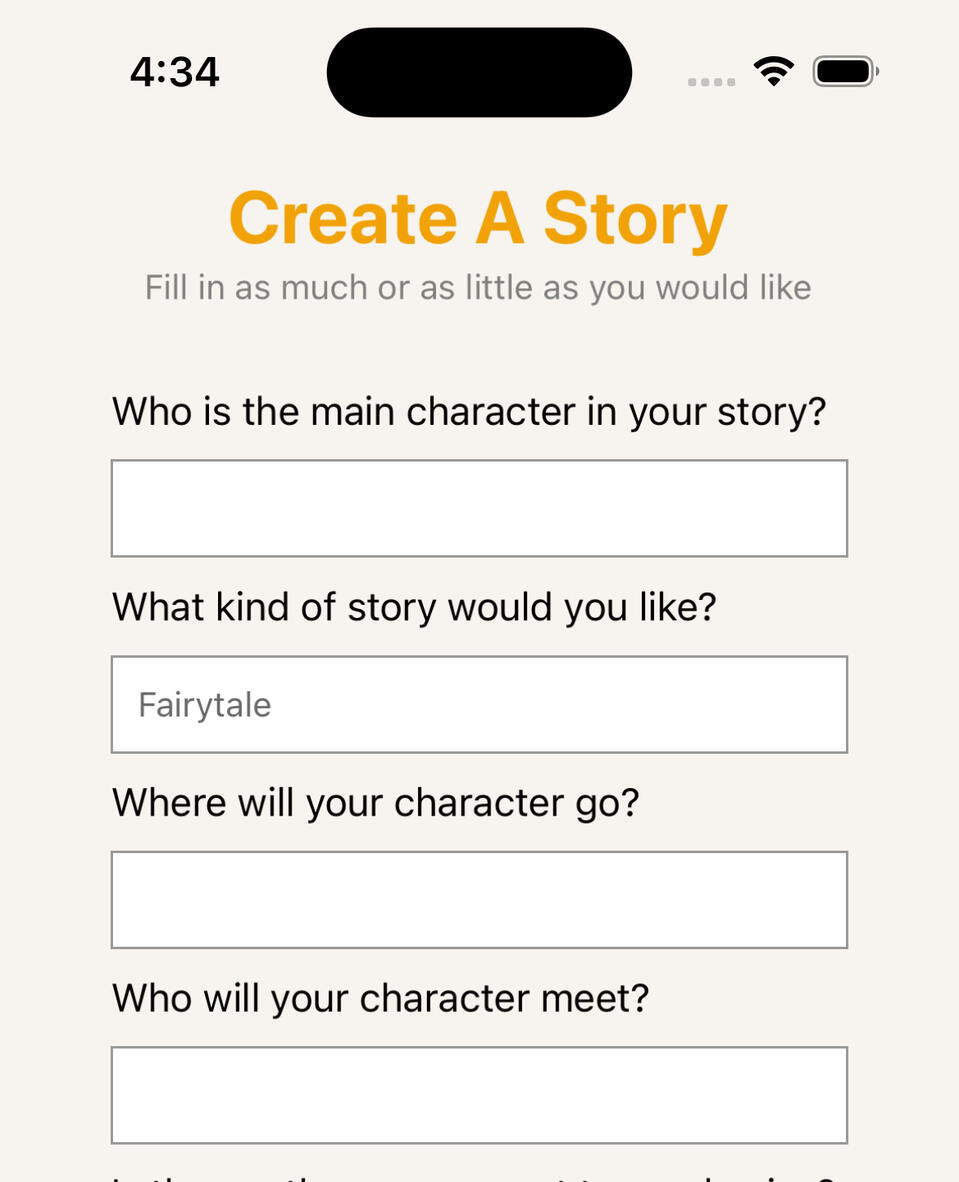Tap the "Fill in as much" subtitle text
The width and height of the screenshot is (959, 1182).
click(x=478, y=288)
